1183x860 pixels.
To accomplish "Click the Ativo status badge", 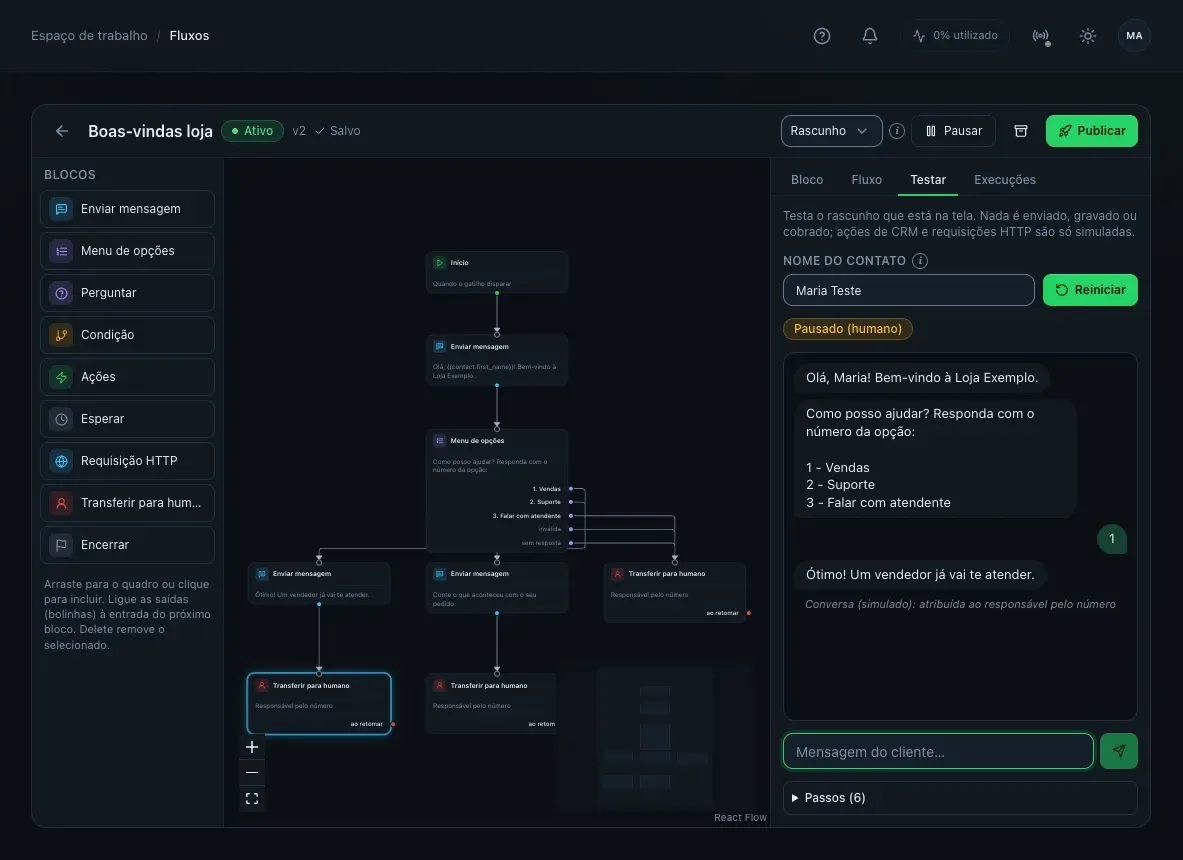I will (x=253, y=131).
